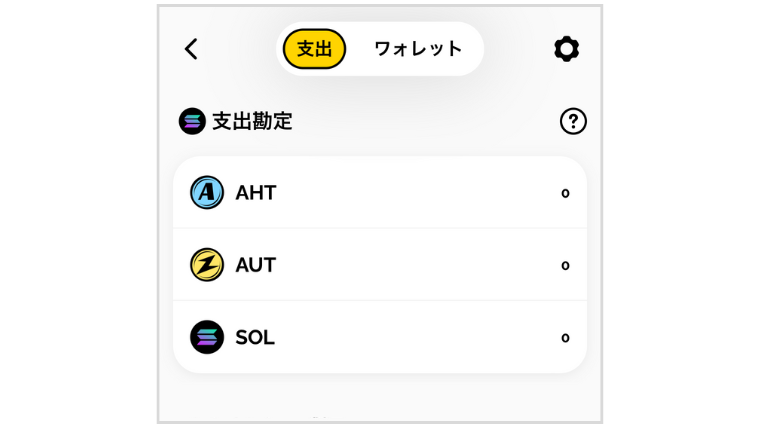760x428 pixels.
Task: Click the AHT blue coin icon
Action: click(207, 192)
